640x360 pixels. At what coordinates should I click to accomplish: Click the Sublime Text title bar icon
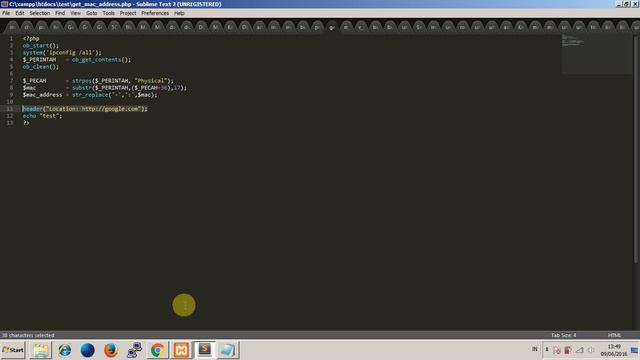tap(4, 4)
